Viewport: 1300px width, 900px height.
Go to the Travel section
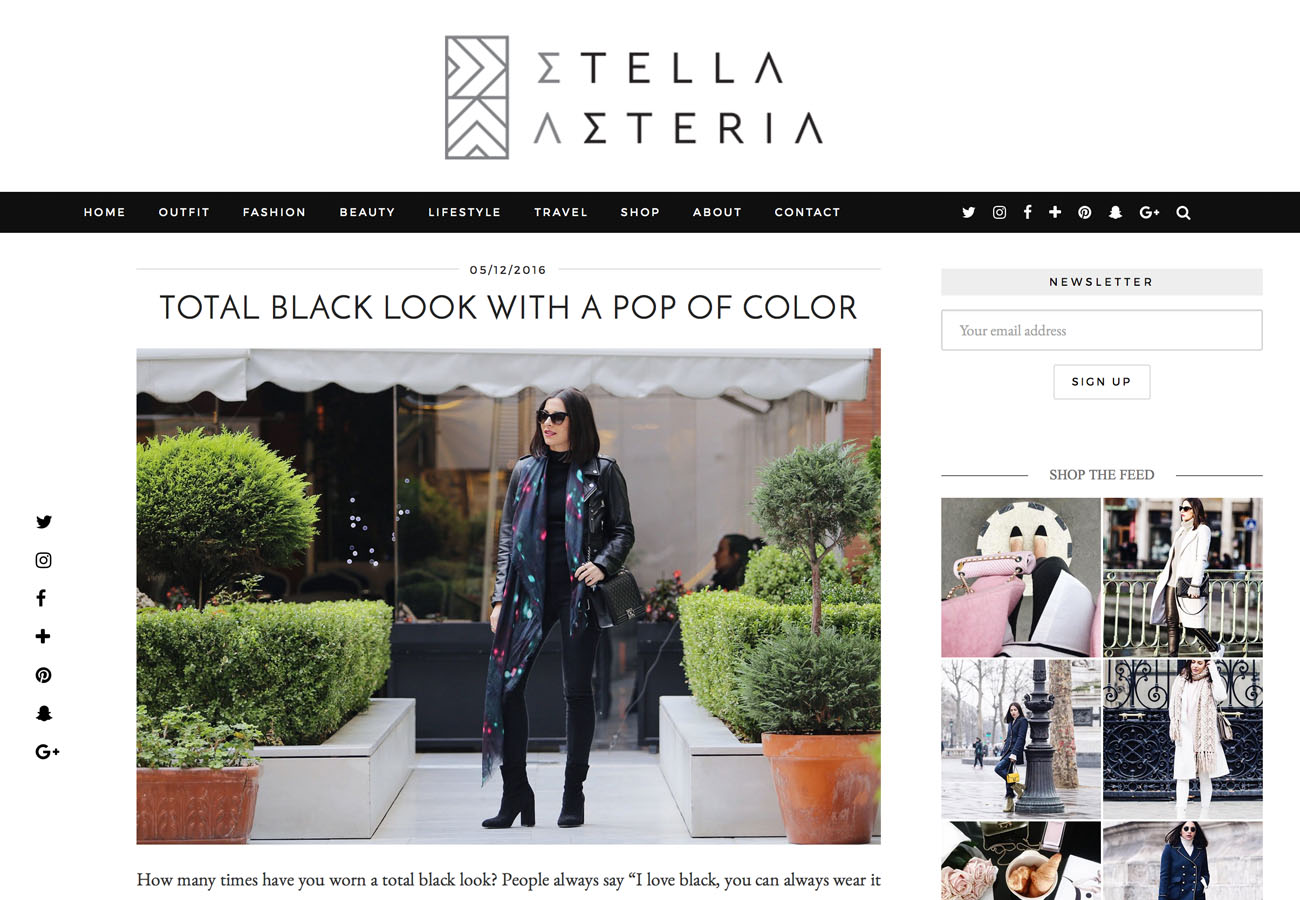pos(560,212)
